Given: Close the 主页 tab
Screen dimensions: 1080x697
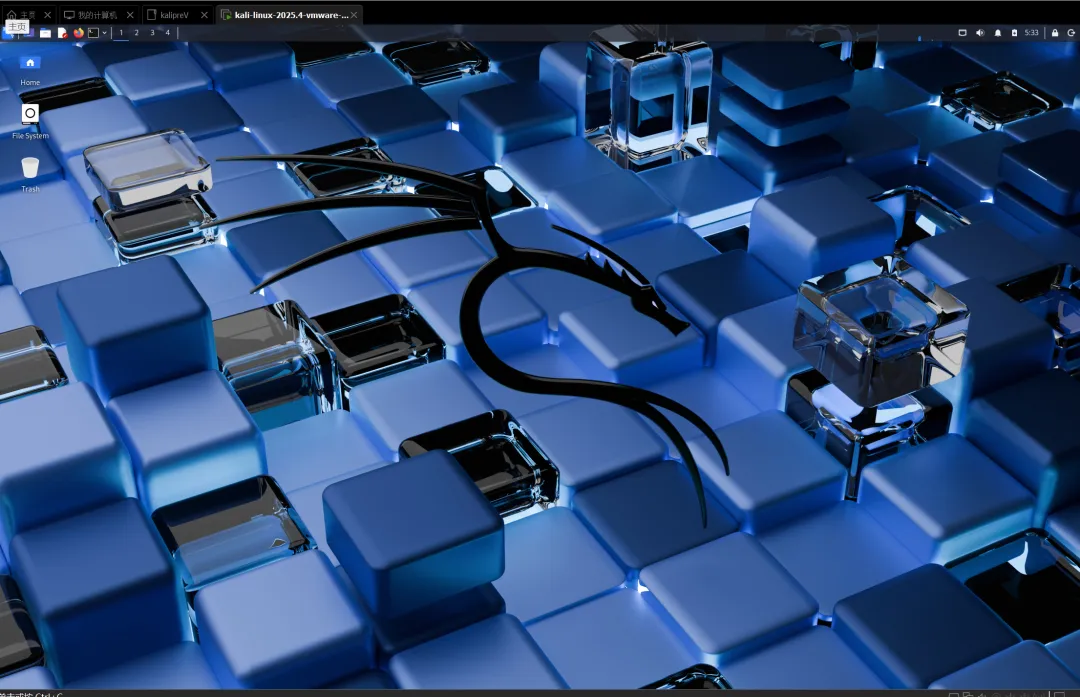Looking at the screenshot, I should [x=47, y=14].
